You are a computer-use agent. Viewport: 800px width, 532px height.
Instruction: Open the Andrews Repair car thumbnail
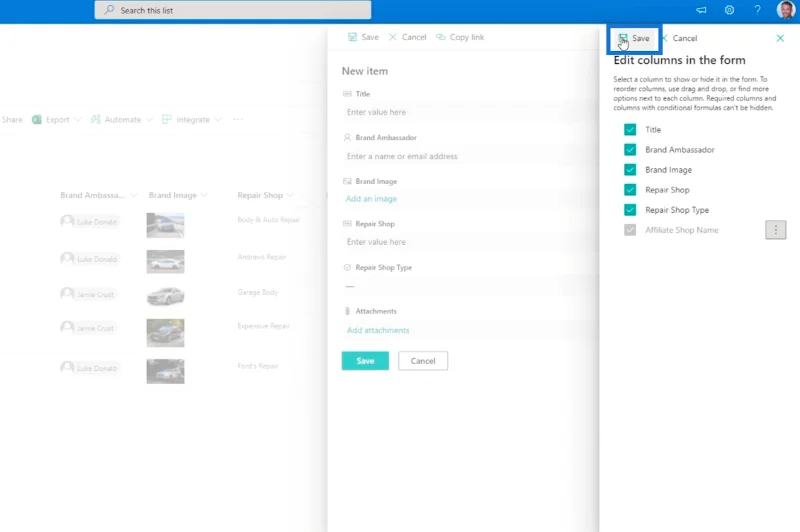[x=165, y=262]
